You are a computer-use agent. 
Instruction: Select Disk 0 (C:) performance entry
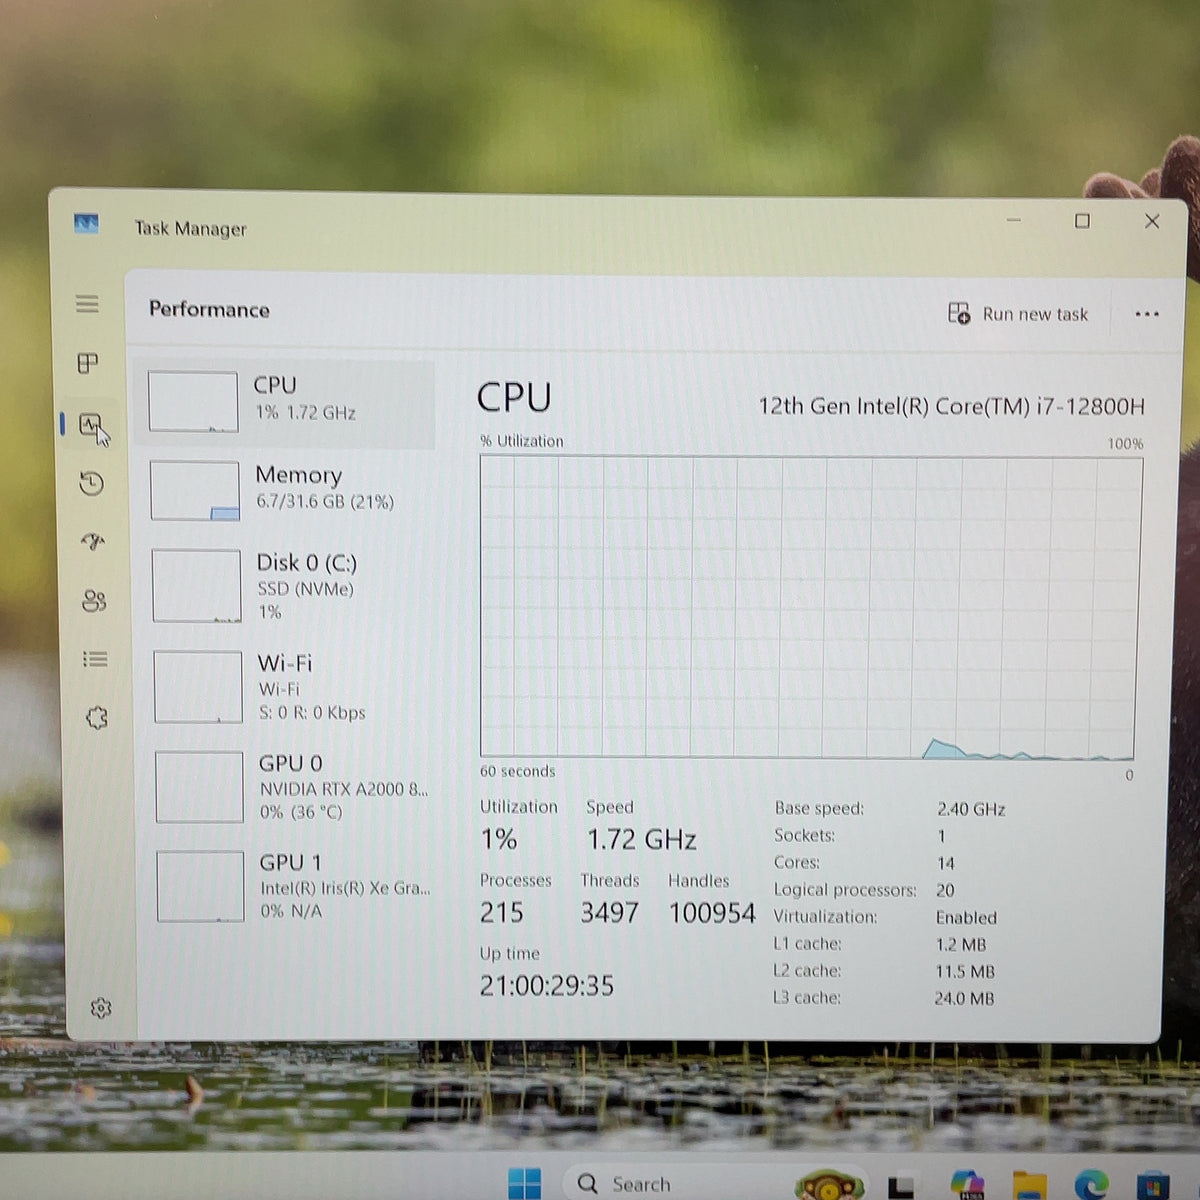coord(286,586)
